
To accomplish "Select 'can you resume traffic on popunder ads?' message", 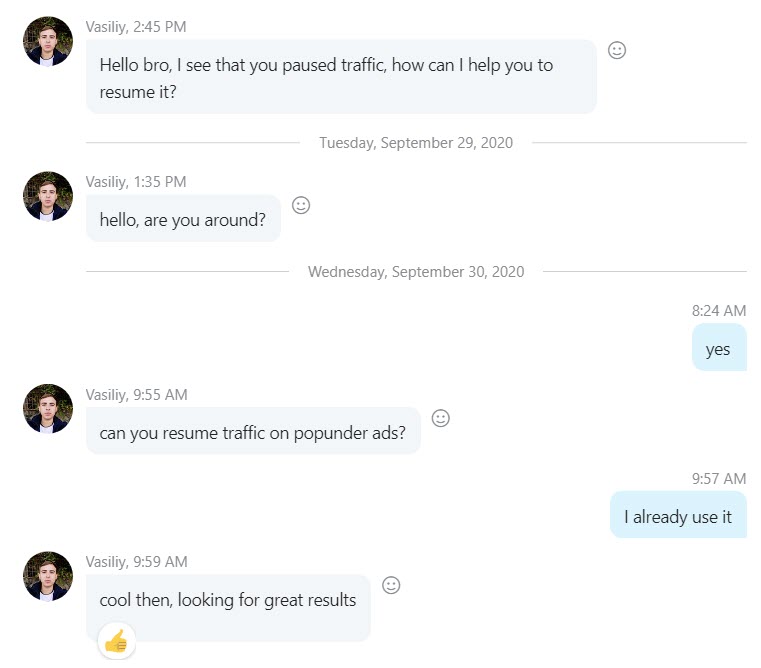I will (x=253, y=431).
